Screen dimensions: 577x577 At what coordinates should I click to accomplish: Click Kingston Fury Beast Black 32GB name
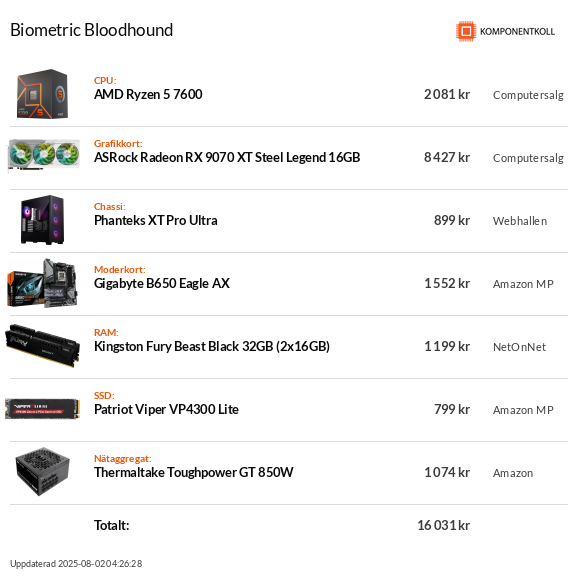point(212,347)
